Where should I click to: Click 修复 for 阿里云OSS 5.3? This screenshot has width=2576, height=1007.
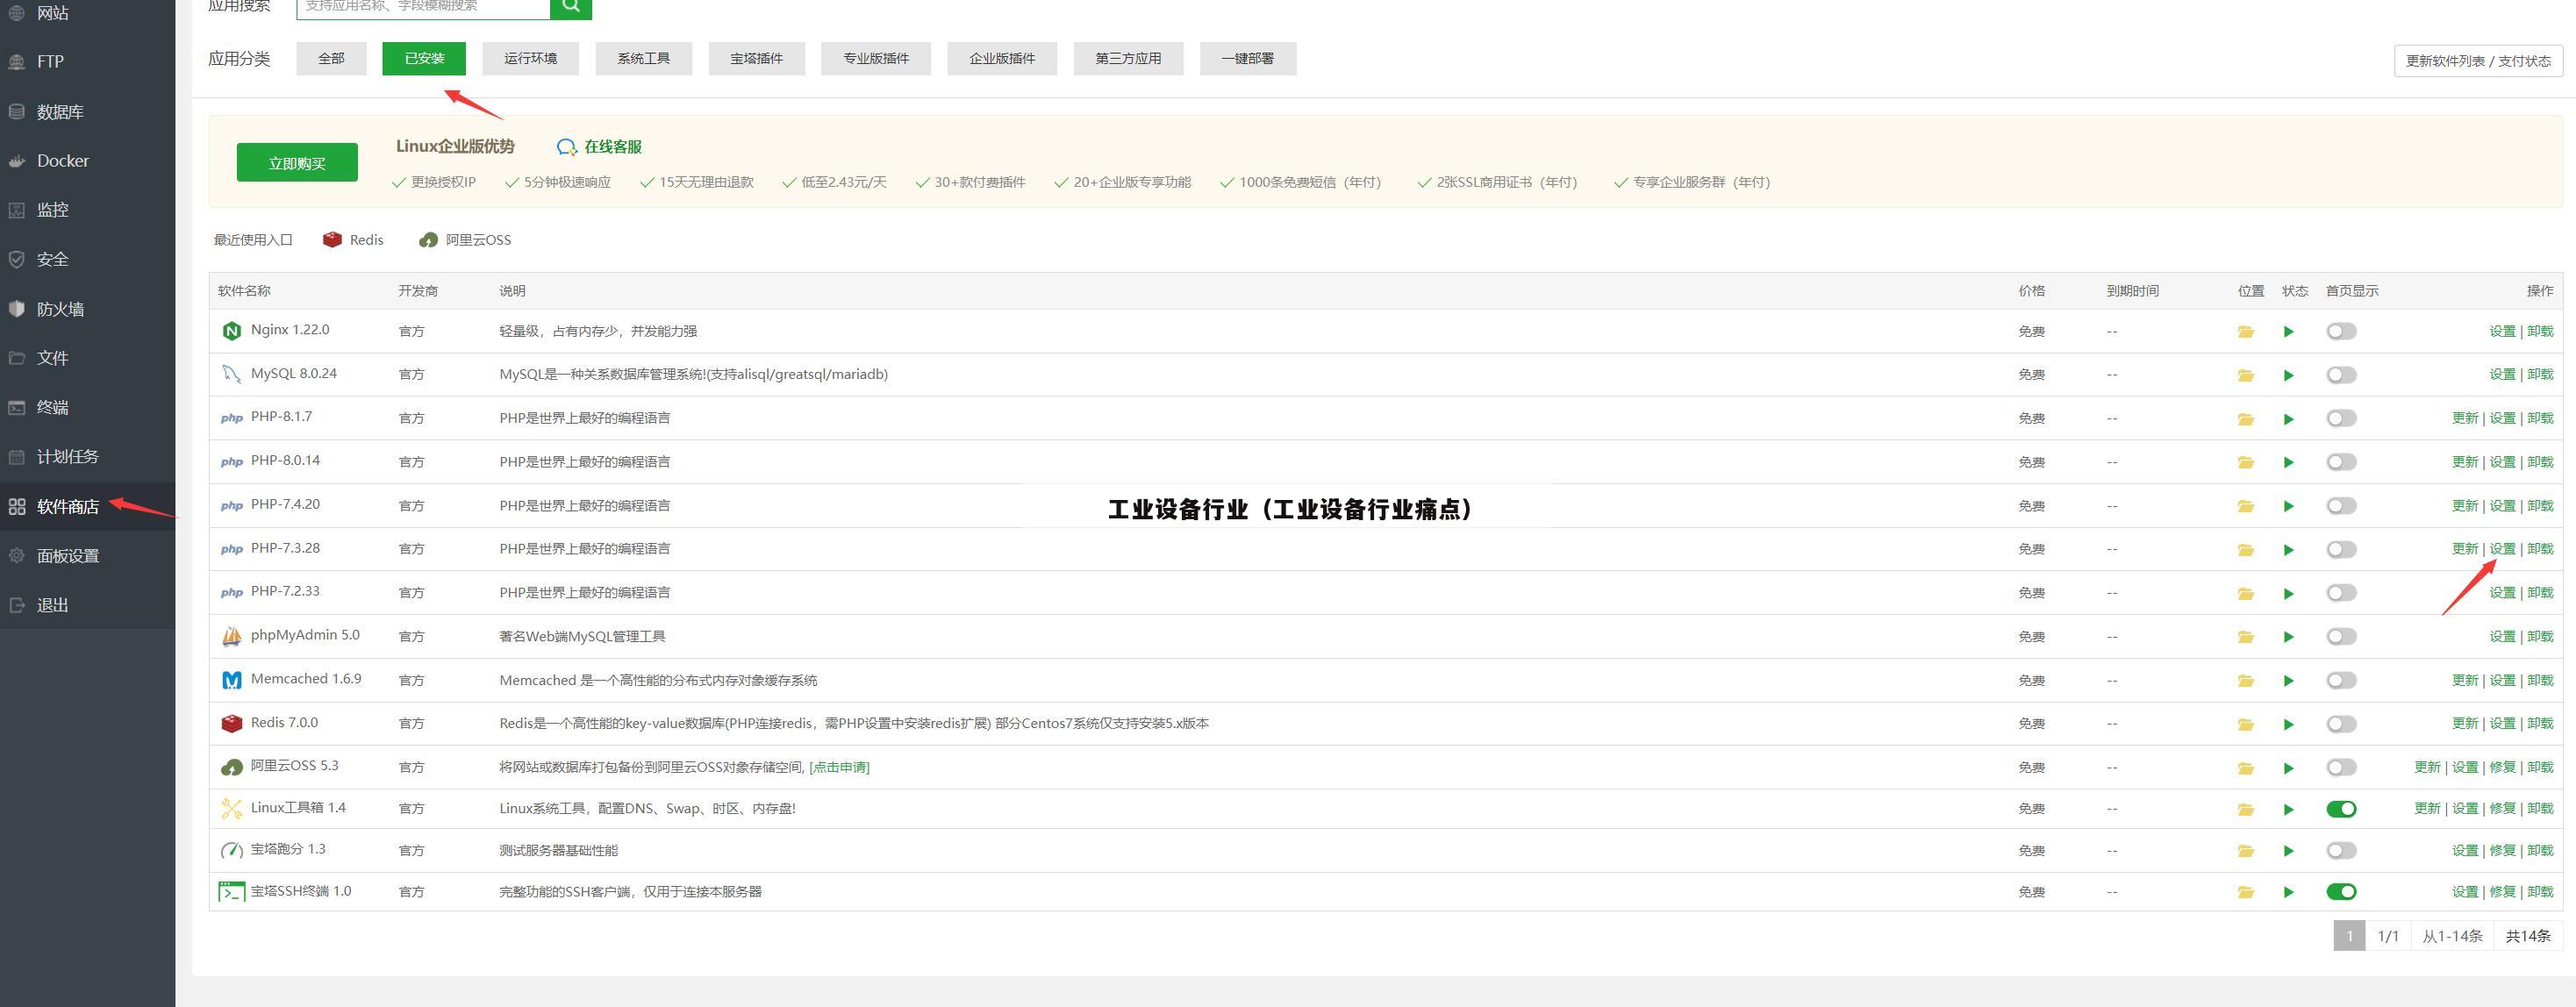click(x=2502, y=768)
